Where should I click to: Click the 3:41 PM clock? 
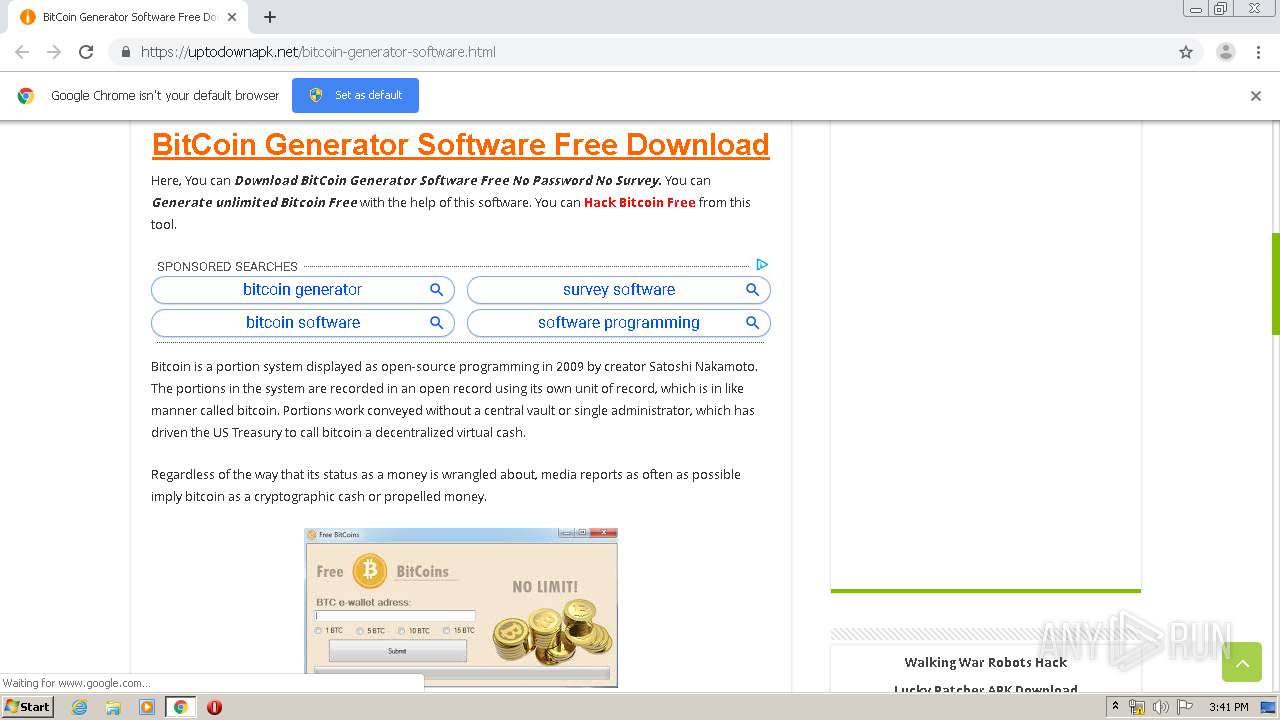pyautogui.click(x=1228, y=707)
